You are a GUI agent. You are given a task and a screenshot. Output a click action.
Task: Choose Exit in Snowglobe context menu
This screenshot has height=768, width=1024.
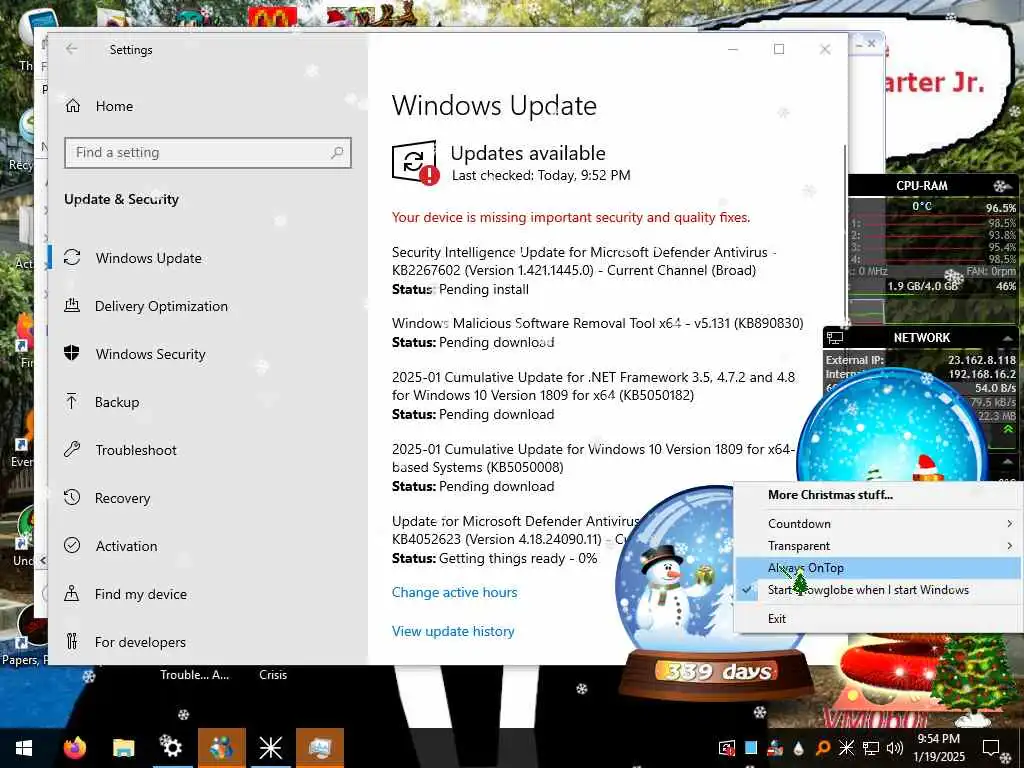[x=876, y=619]
